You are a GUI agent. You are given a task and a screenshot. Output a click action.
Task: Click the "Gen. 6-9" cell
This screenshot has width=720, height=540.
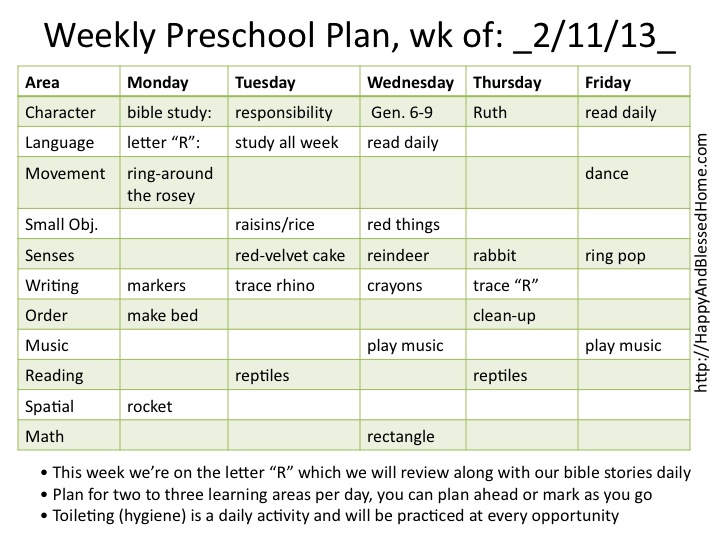[x=403, y=112]
